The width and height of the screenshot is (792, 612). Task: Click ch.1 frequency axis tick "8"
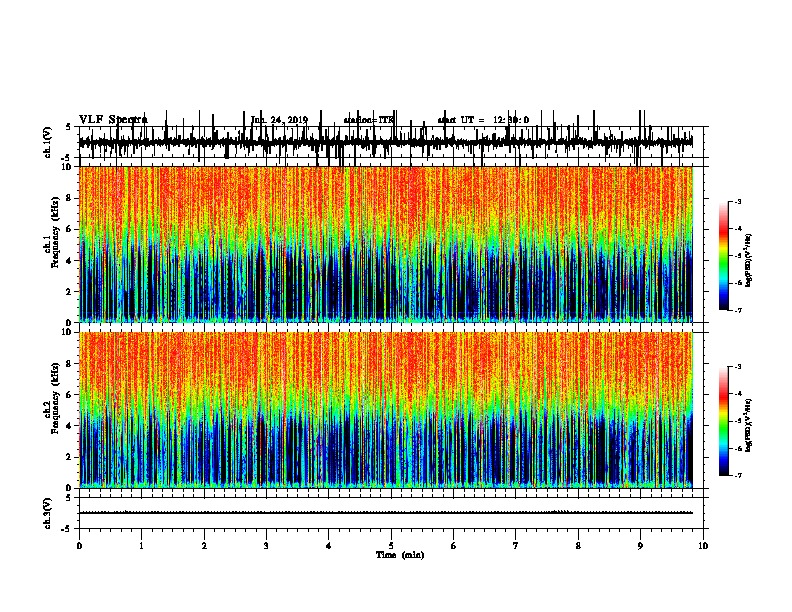tap(70, 198)
